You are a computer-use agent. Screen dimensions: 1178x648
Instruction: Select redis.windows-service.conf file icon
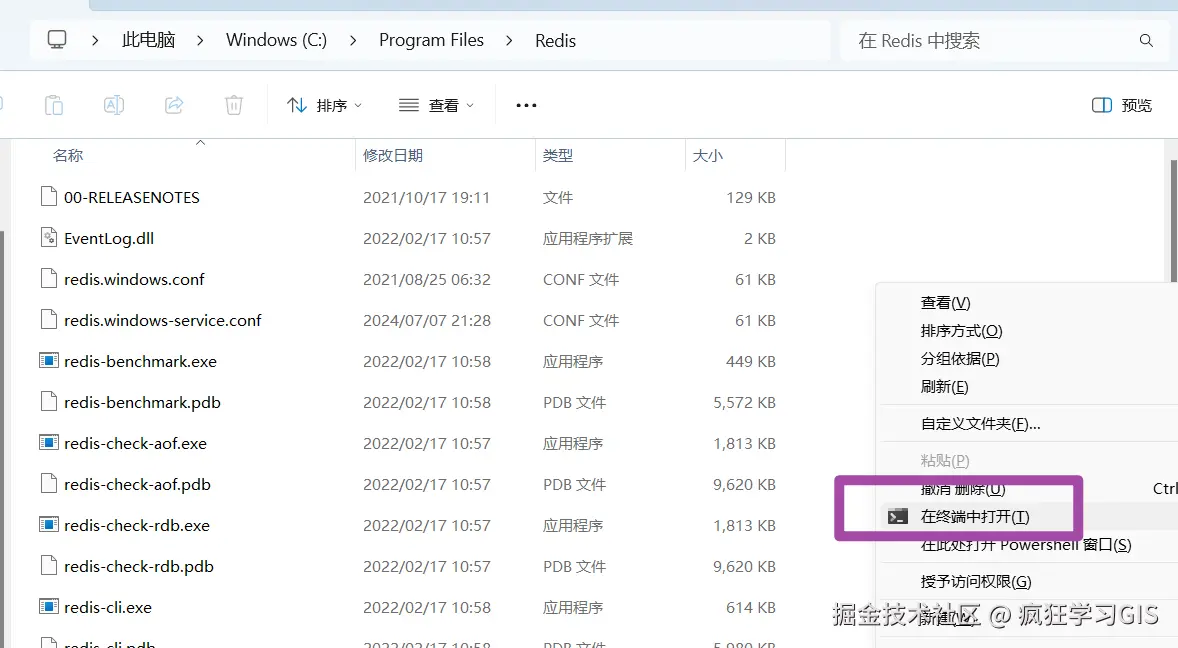49,320
